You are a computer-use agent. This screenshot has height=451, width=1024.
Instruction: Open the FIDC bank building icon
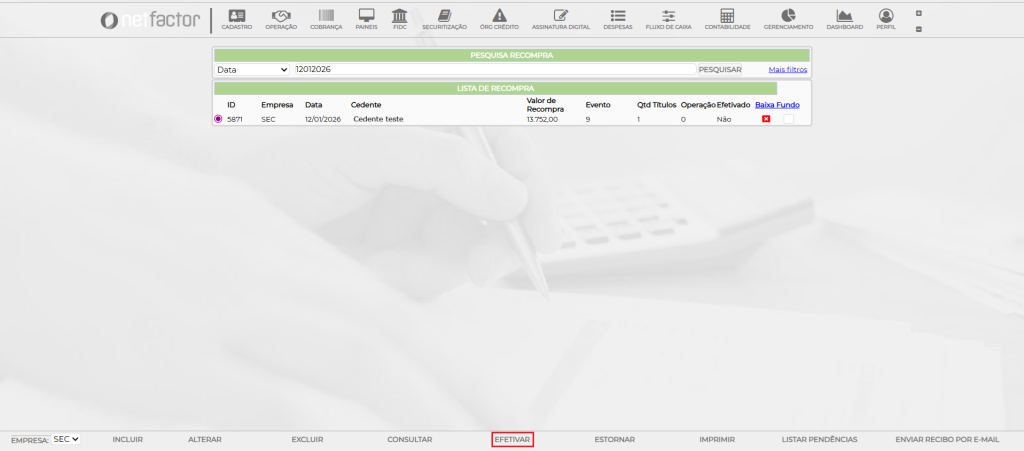(399, 16)
